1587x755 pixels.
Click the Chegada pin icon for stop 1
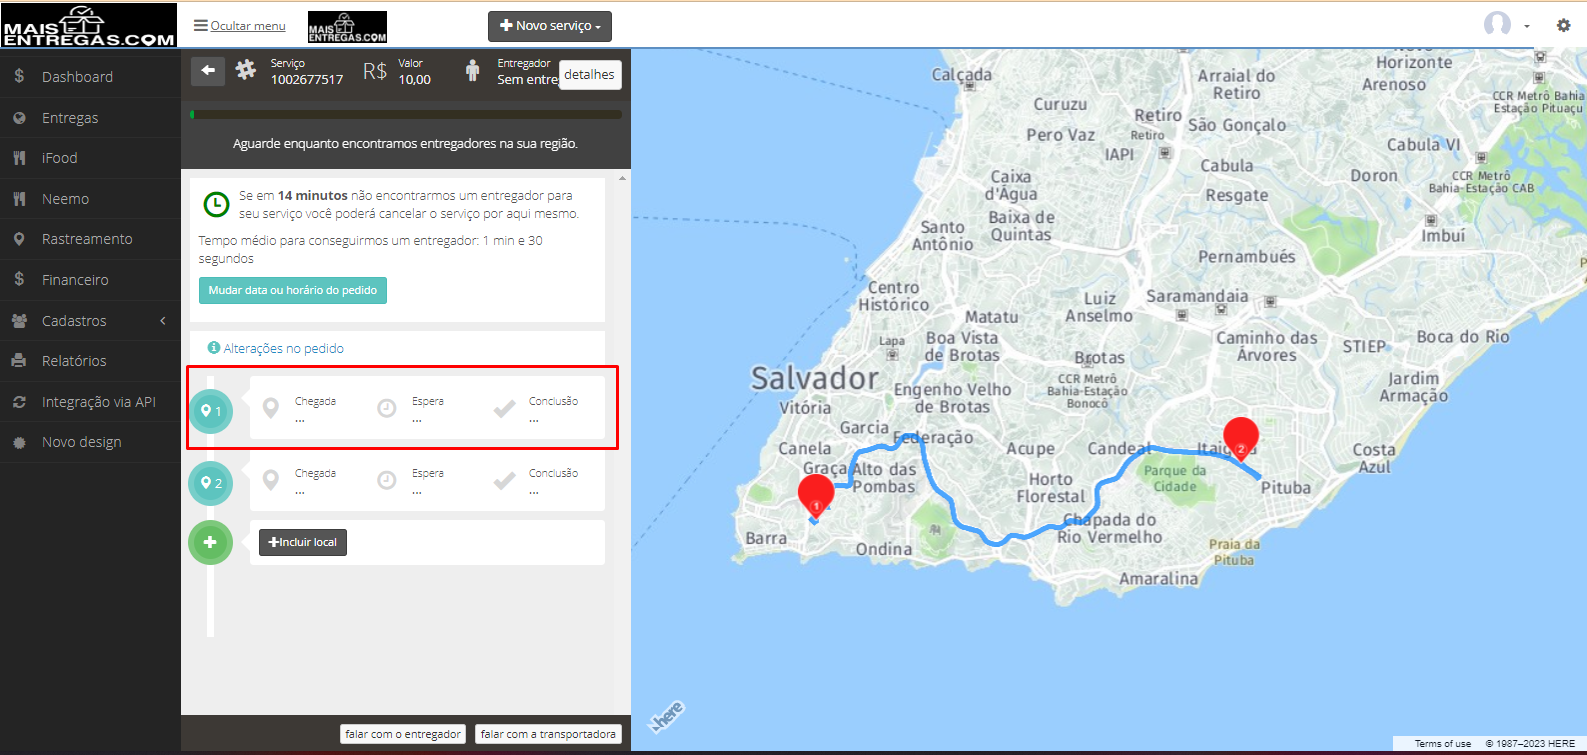pos(270,408)
